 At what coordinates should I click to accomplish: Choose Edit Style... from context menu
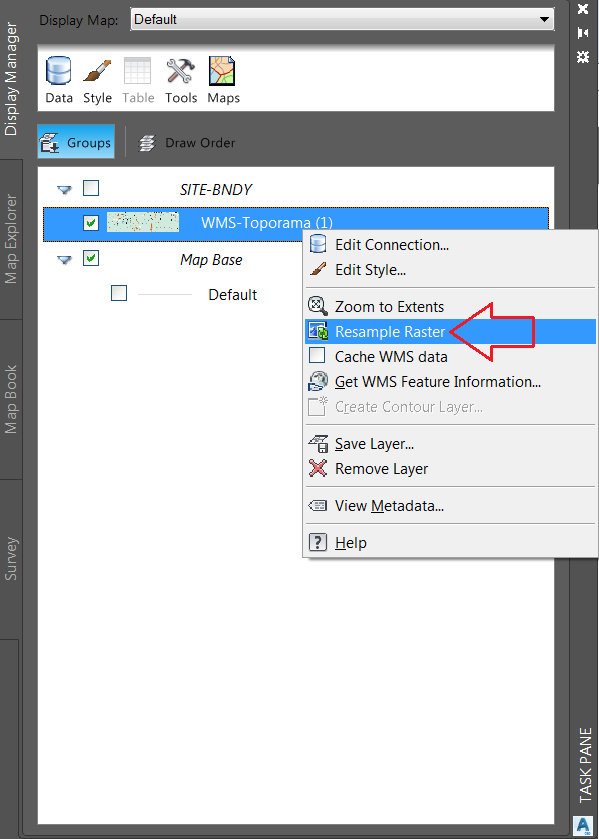click(450, 270)
